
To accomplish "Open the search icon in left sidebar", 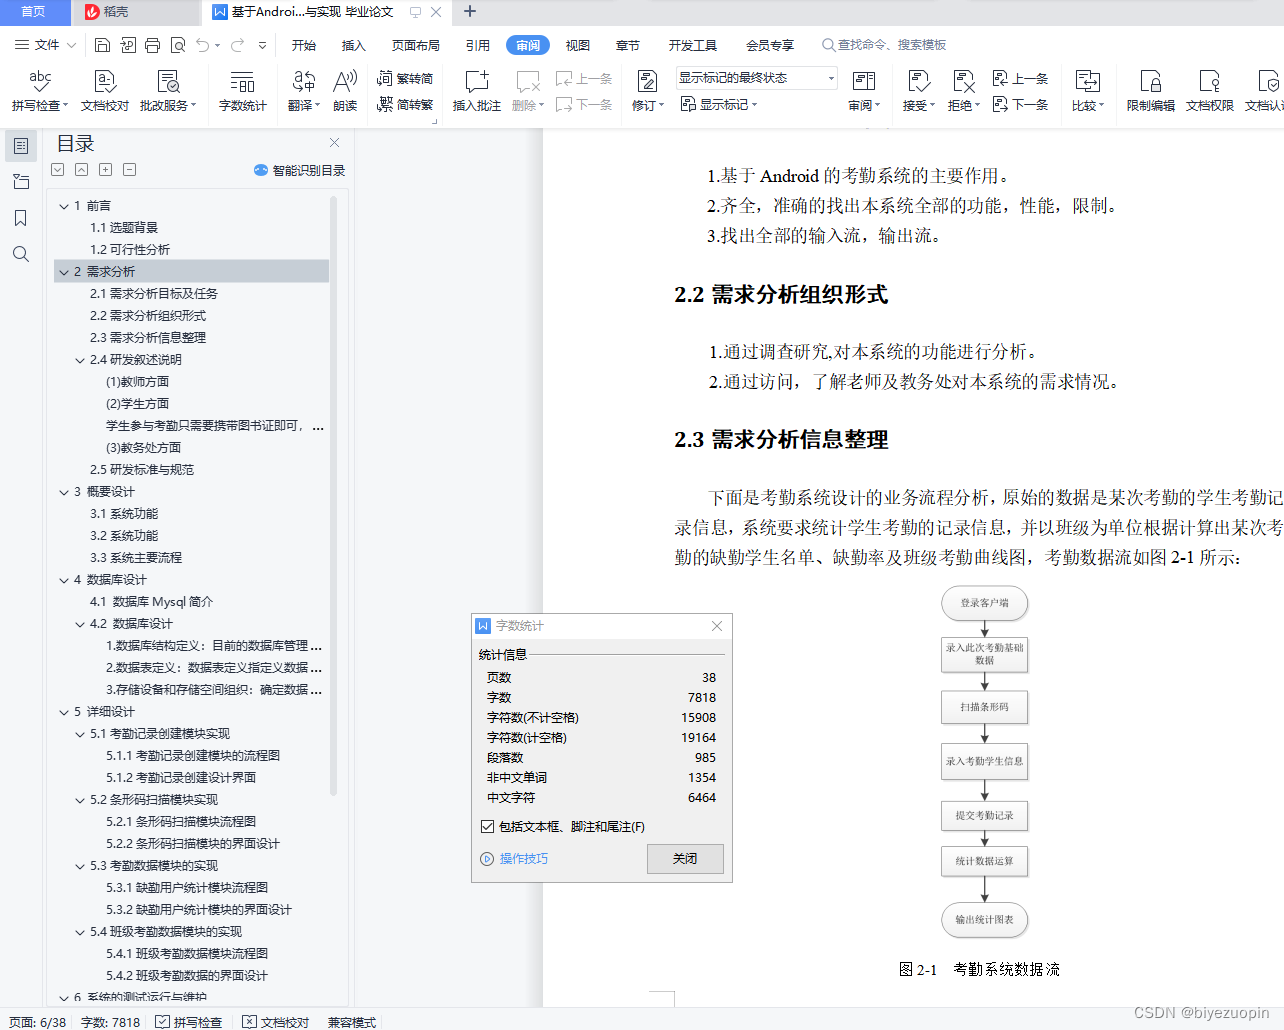I will tap(20, 254).
